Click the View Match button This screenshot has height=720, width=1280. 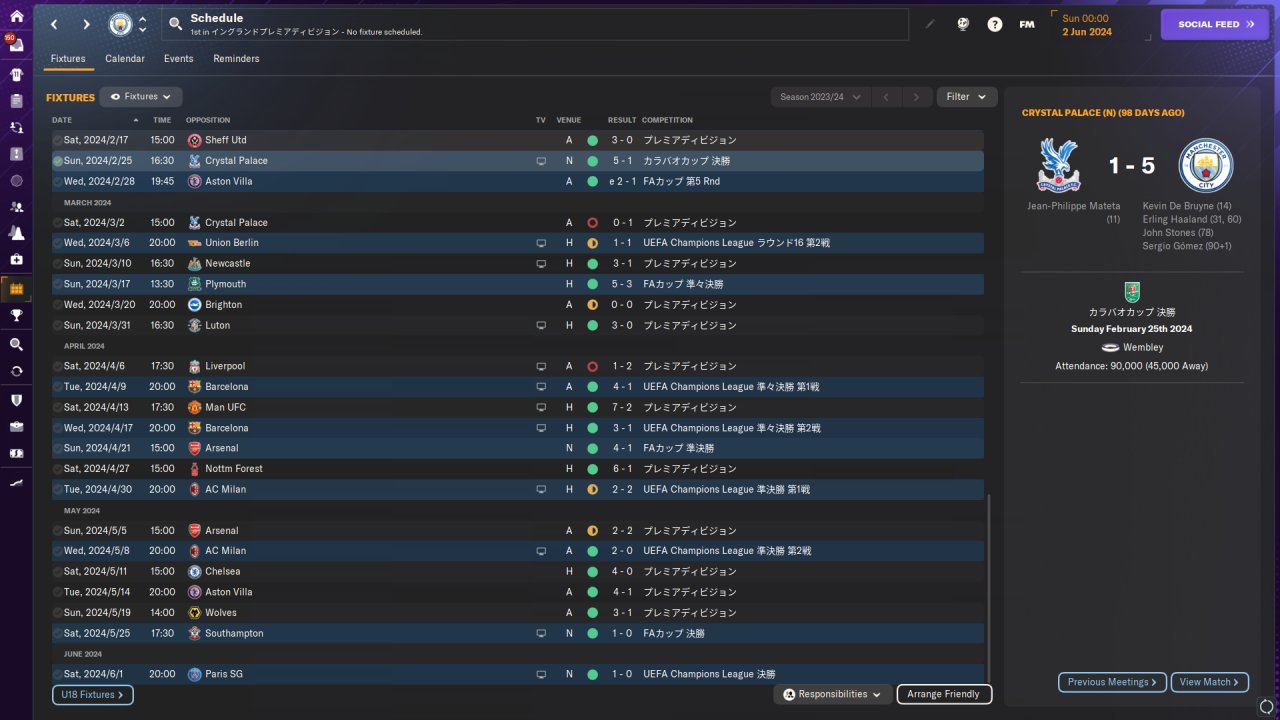1210,682
